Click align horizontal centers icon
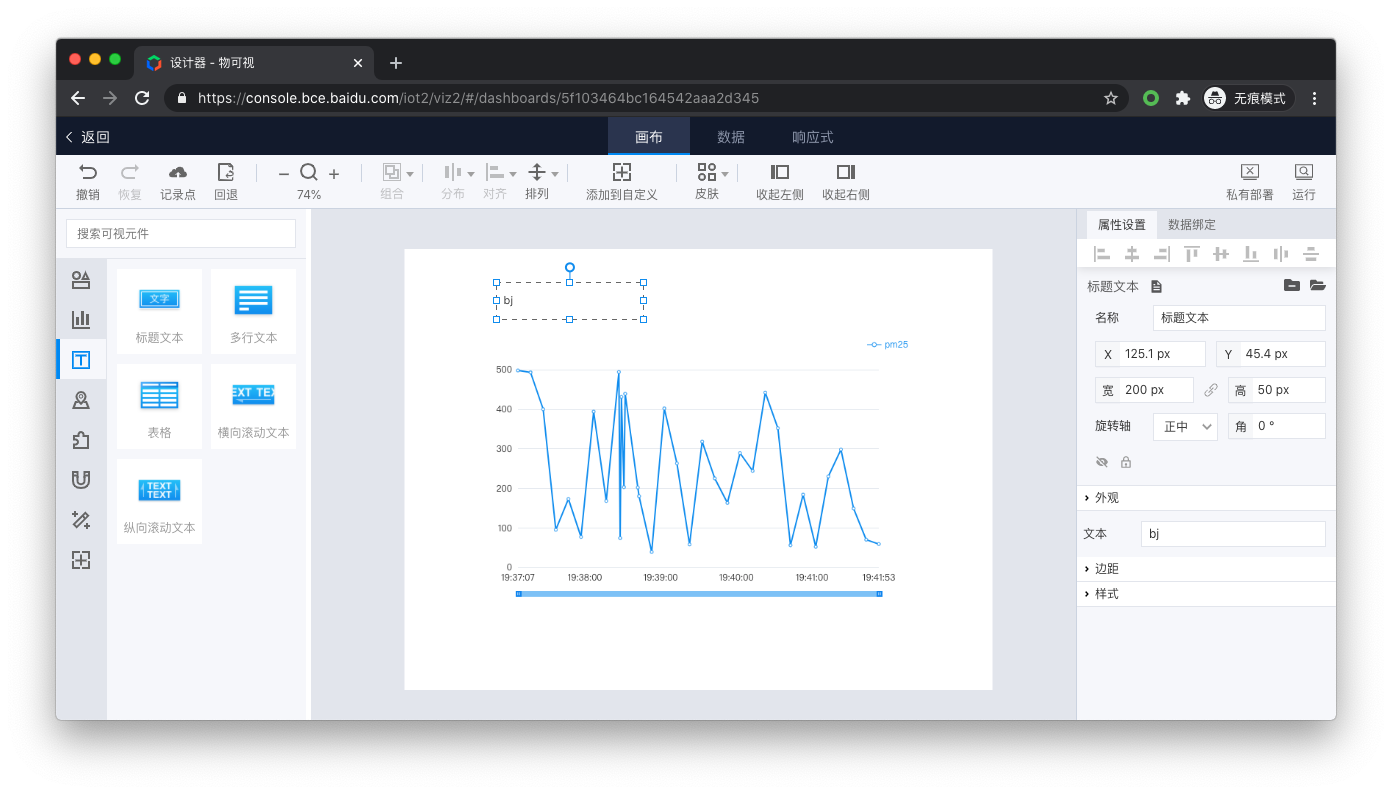Viewport: 1392px width, 794px height. [1132, 254]
